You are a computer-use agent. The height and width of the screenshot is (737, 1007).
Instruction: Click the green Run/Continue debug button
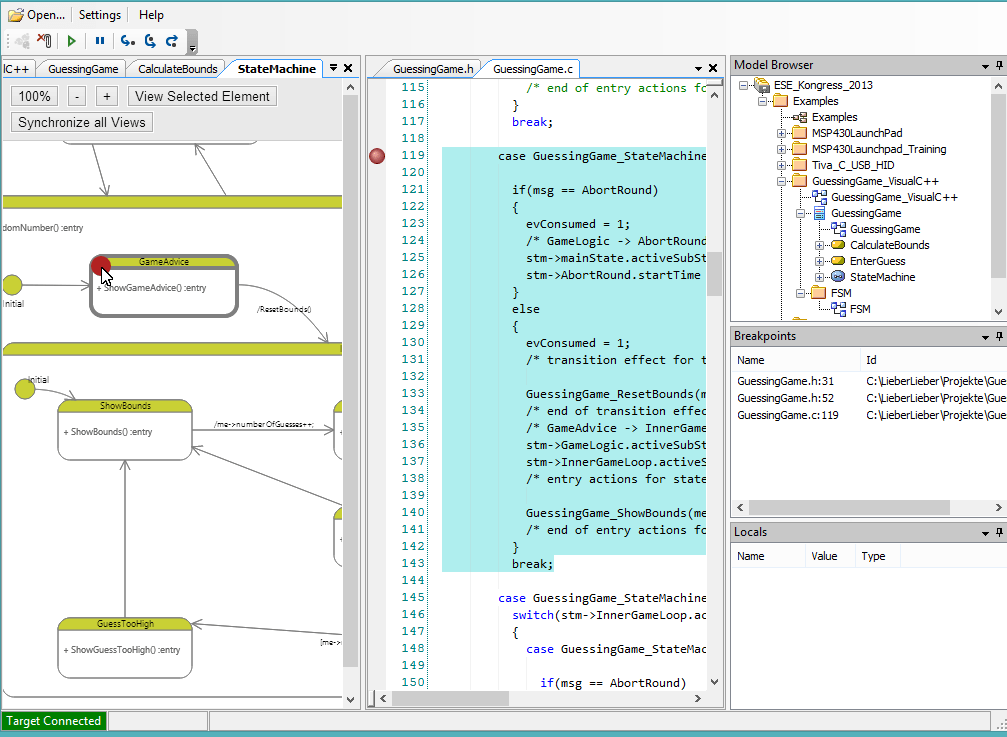pos(71,41)
